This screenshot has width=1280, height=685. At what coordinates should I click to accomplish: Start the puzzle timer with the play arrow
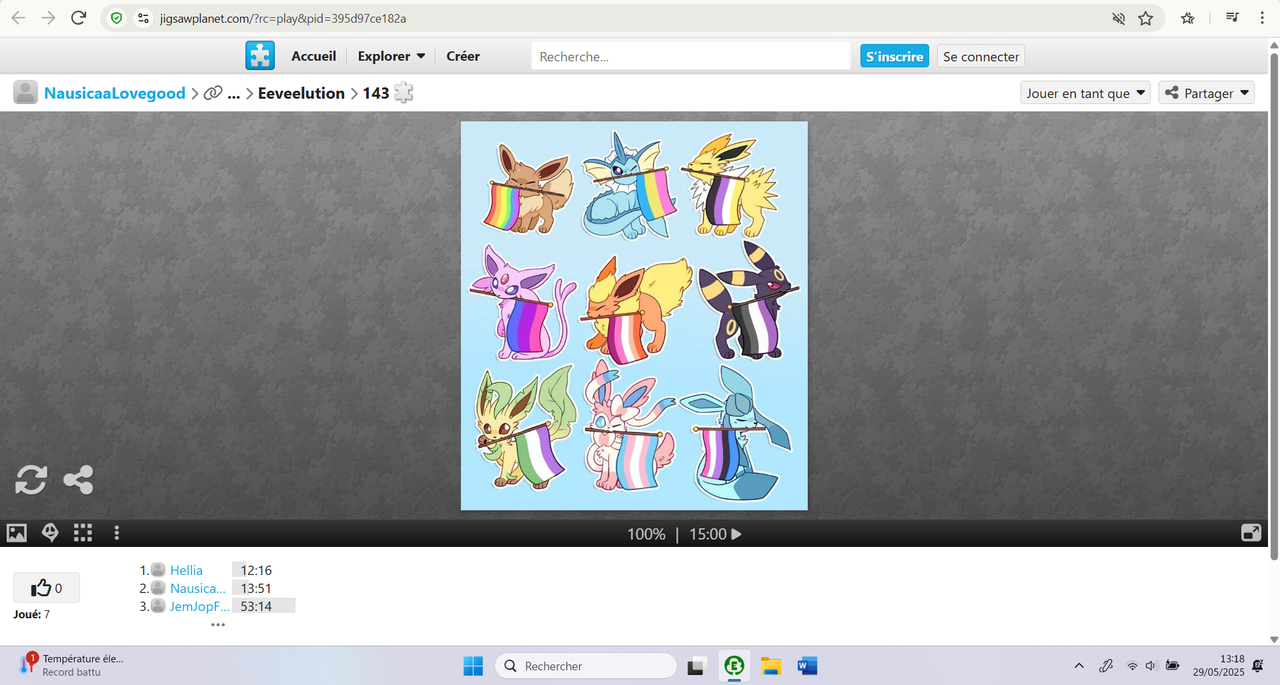coord(737,534)
